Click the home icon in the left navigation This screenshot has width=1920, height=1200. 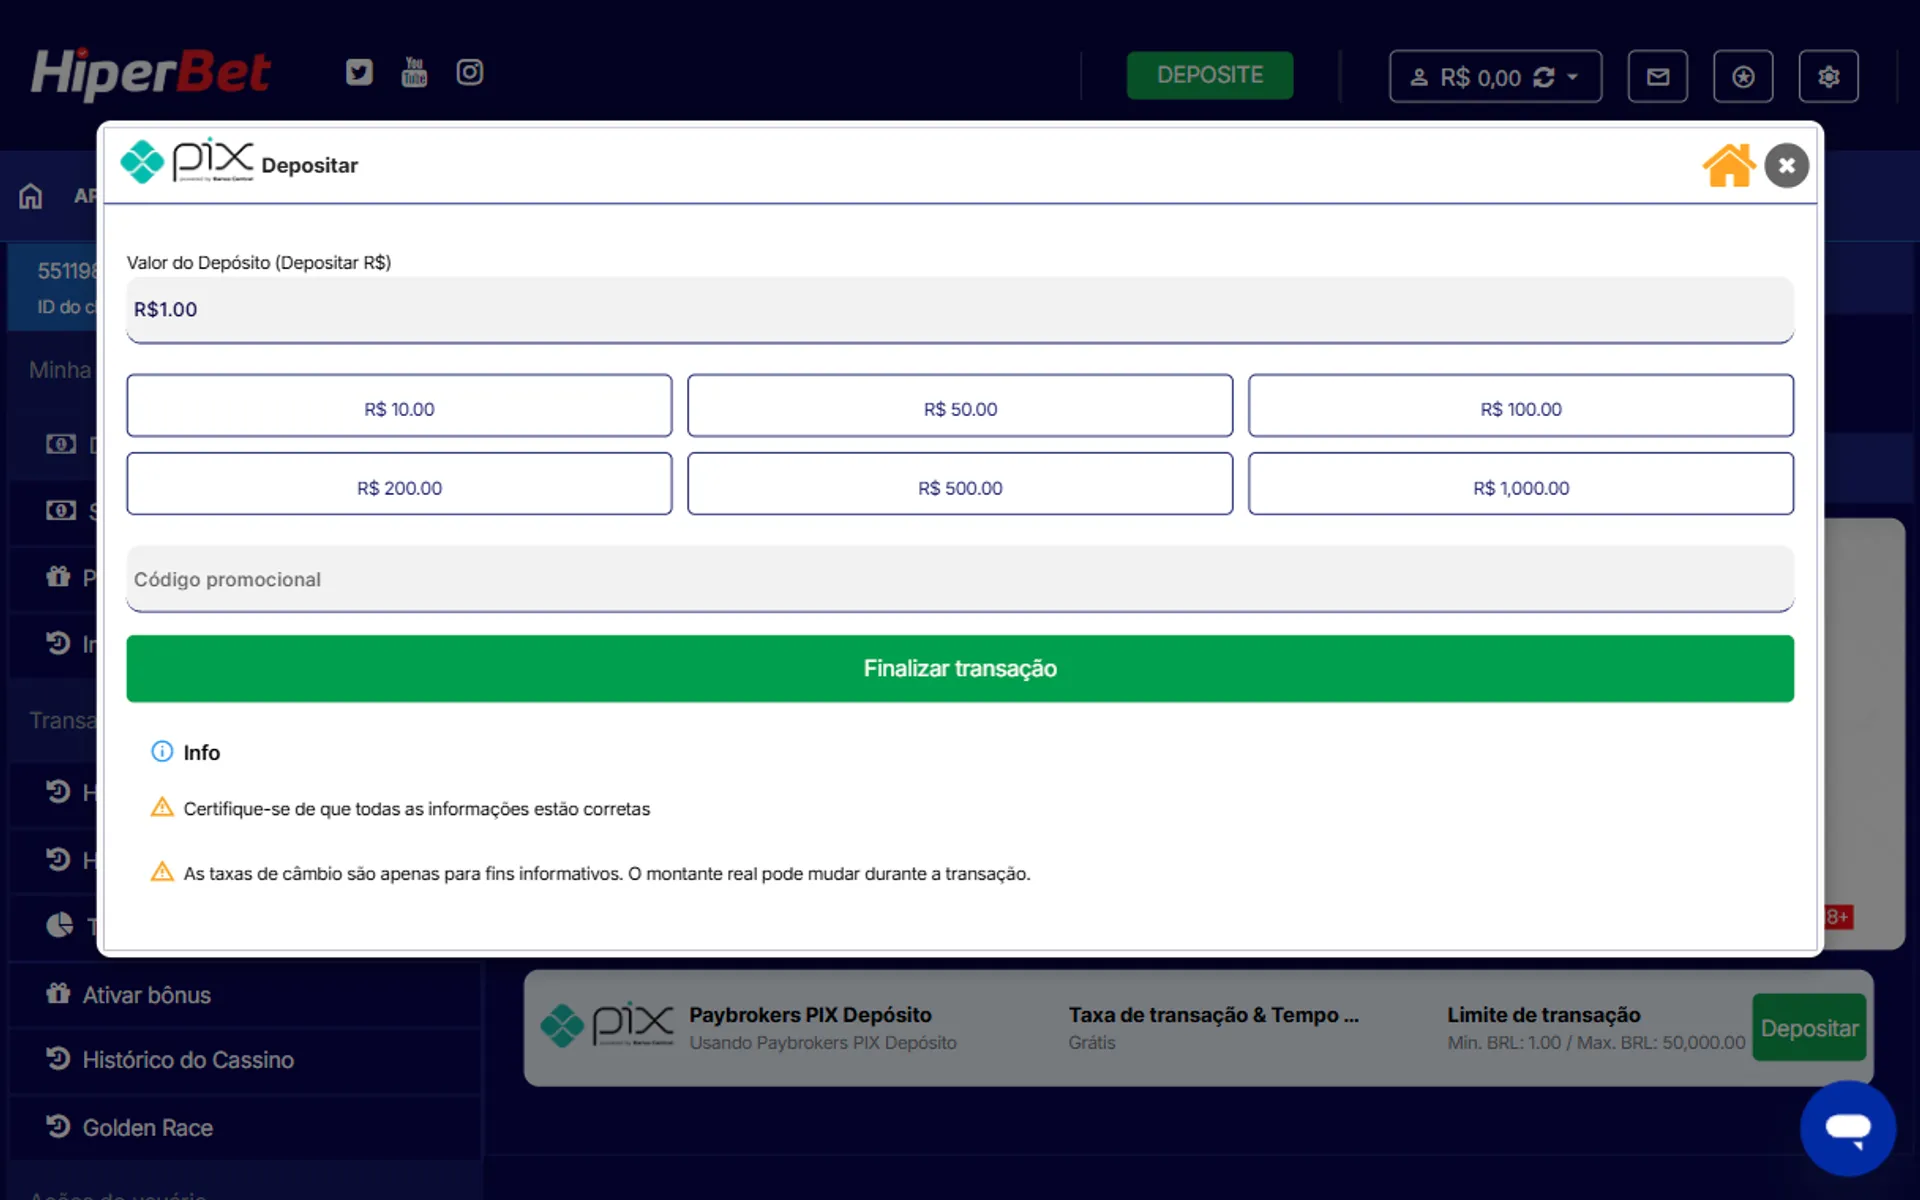click(30, 196)
